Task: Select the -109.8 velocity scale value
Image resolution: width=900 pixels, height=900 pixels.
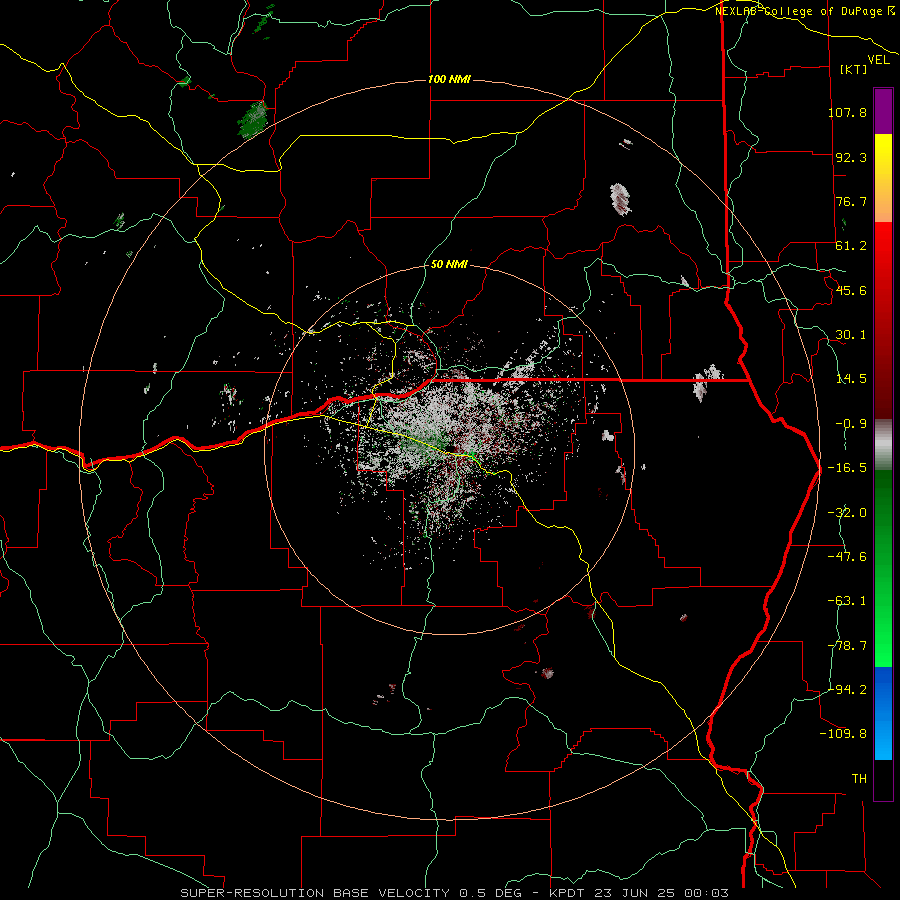Action: [843, 734]
